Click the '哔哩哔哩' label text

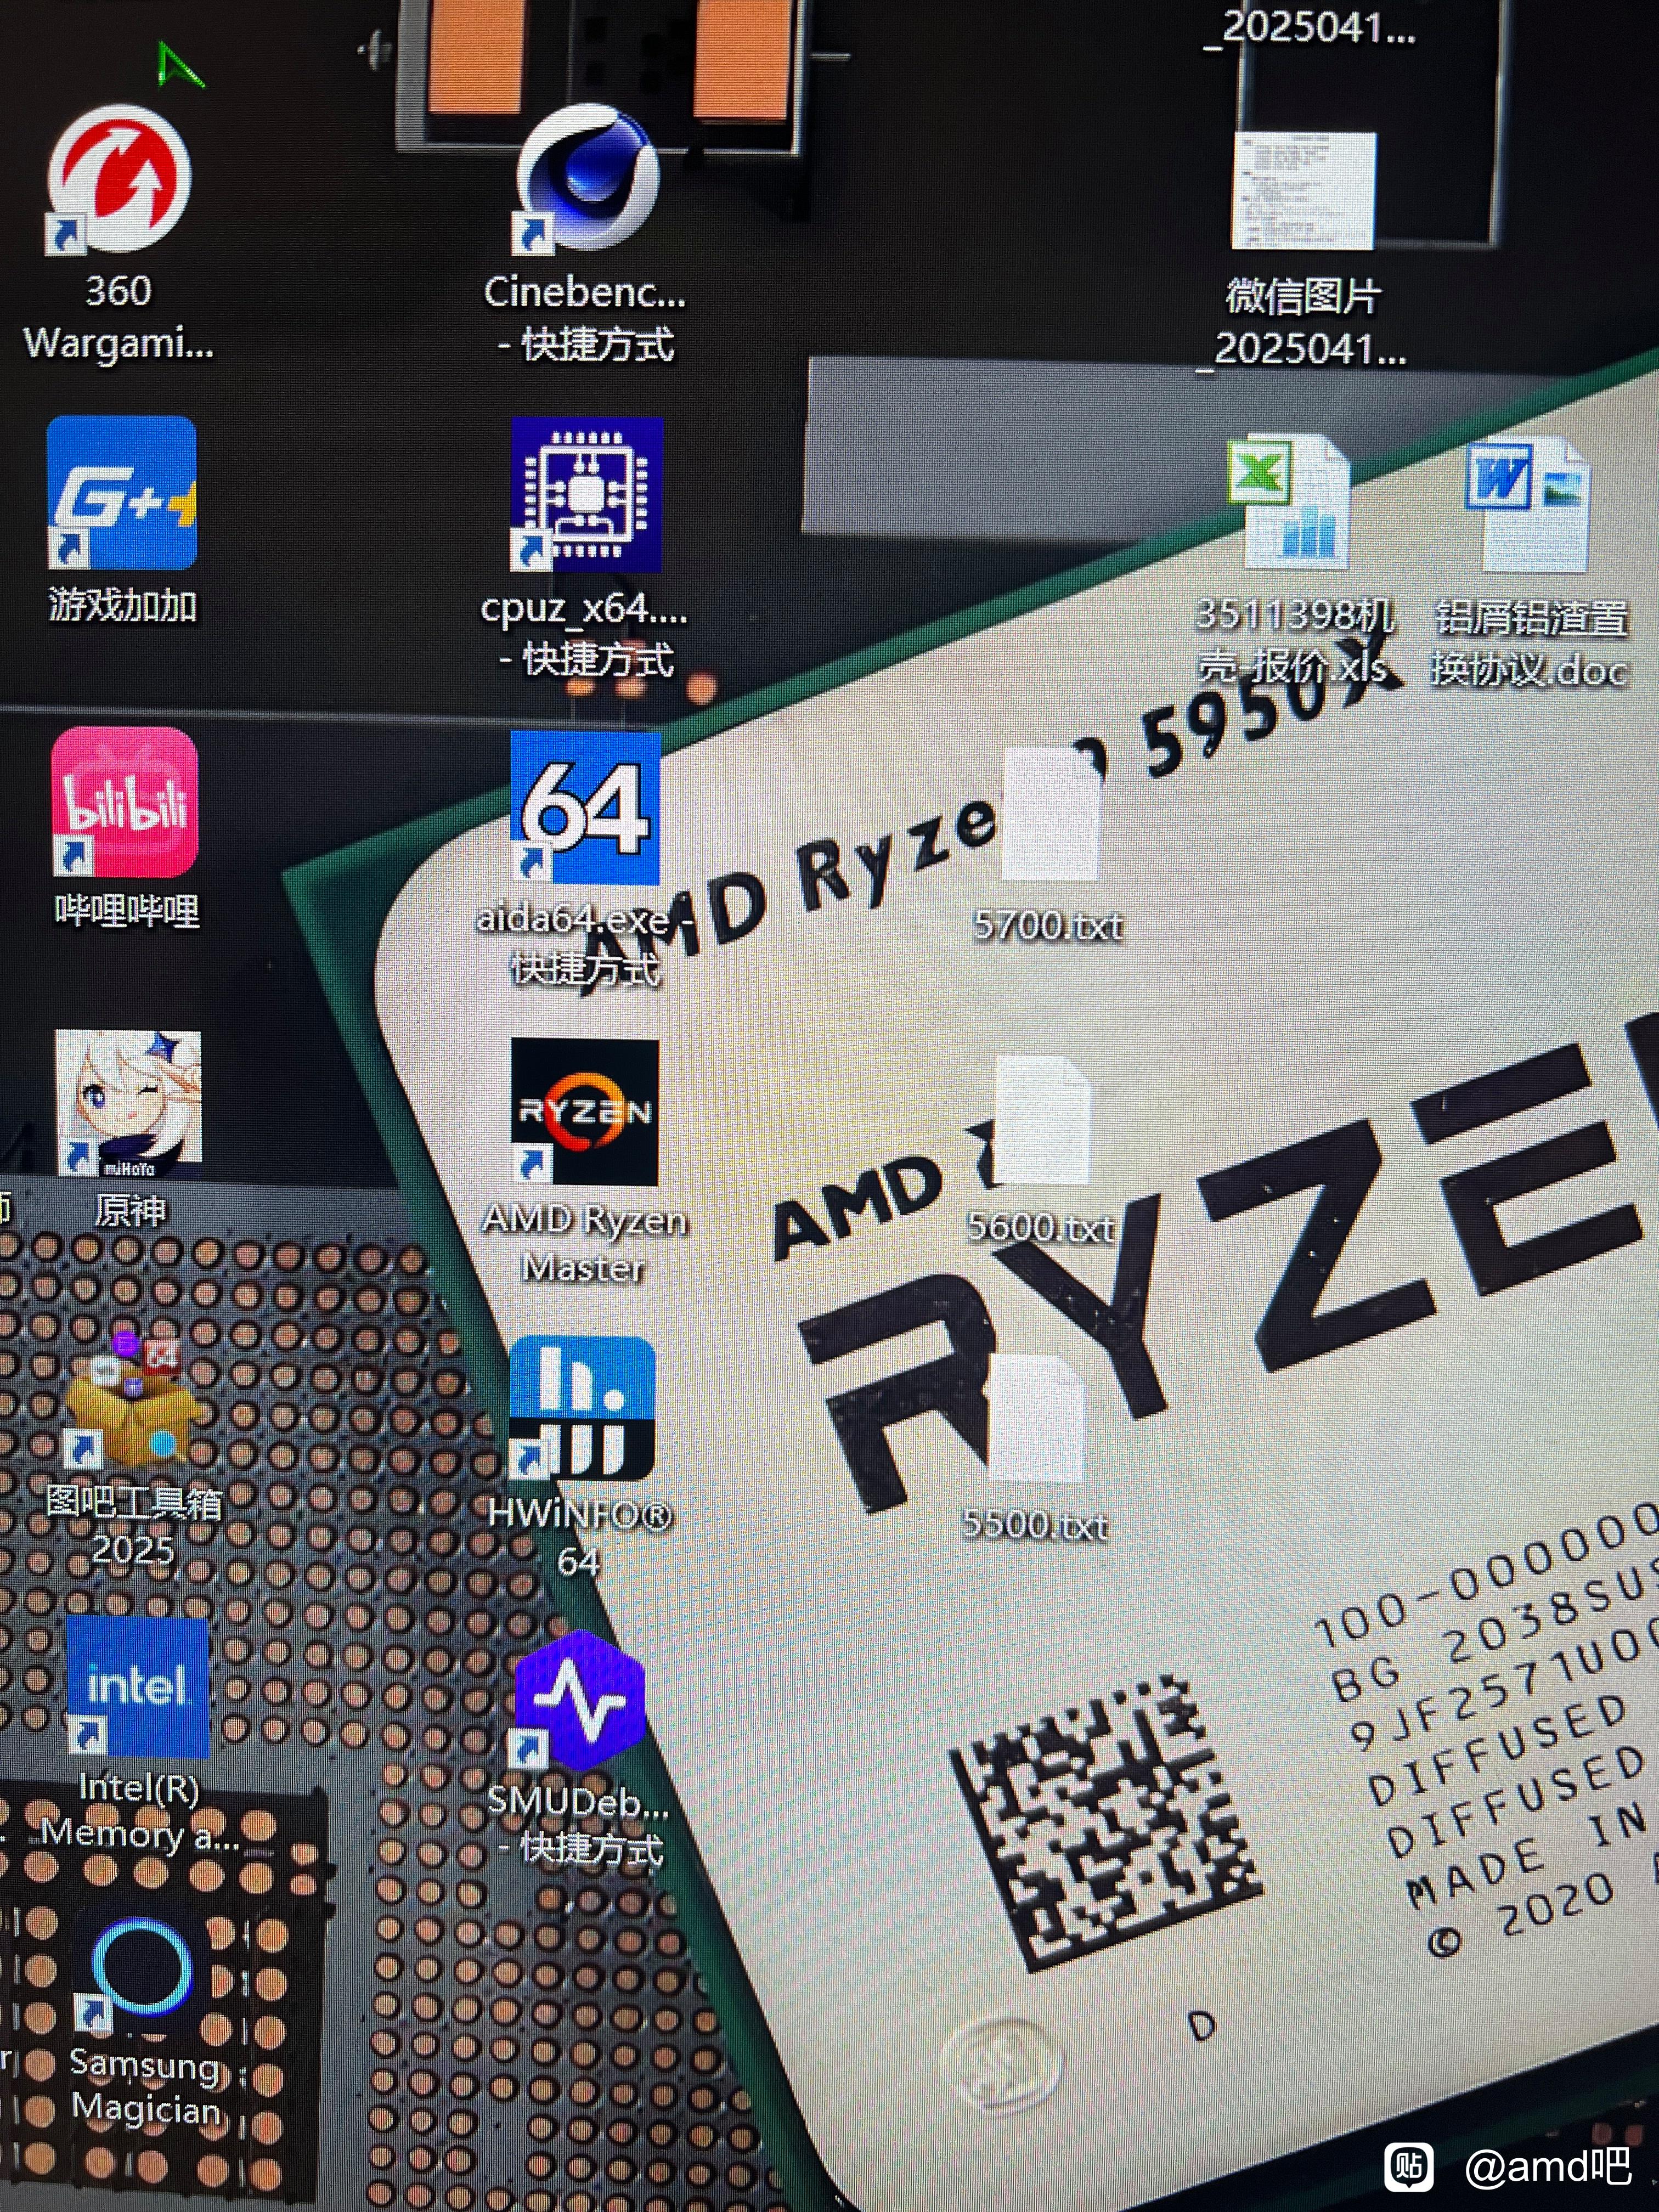pyautogui.click(x=126, y=910)
